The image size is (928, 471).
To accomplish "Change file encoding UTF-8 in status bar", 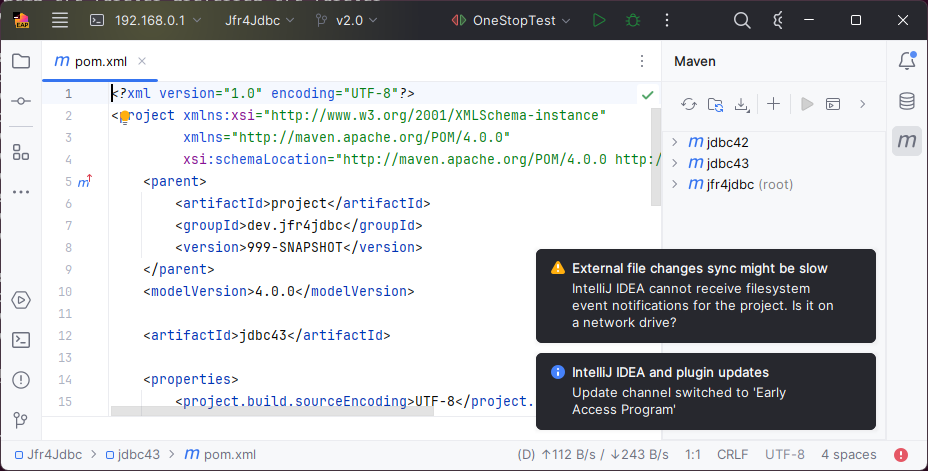I will tap(784, 454).
